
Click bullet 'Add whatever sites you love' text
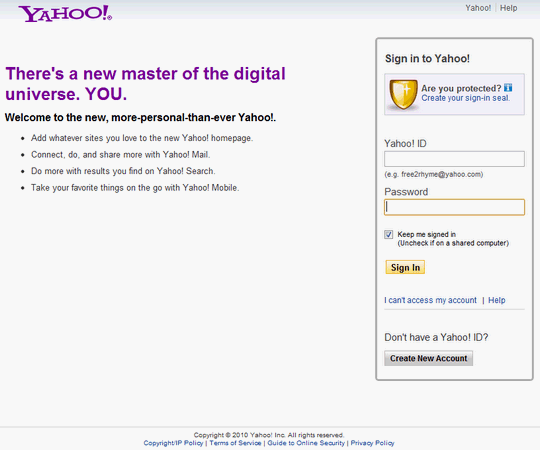tap(142, 138)
